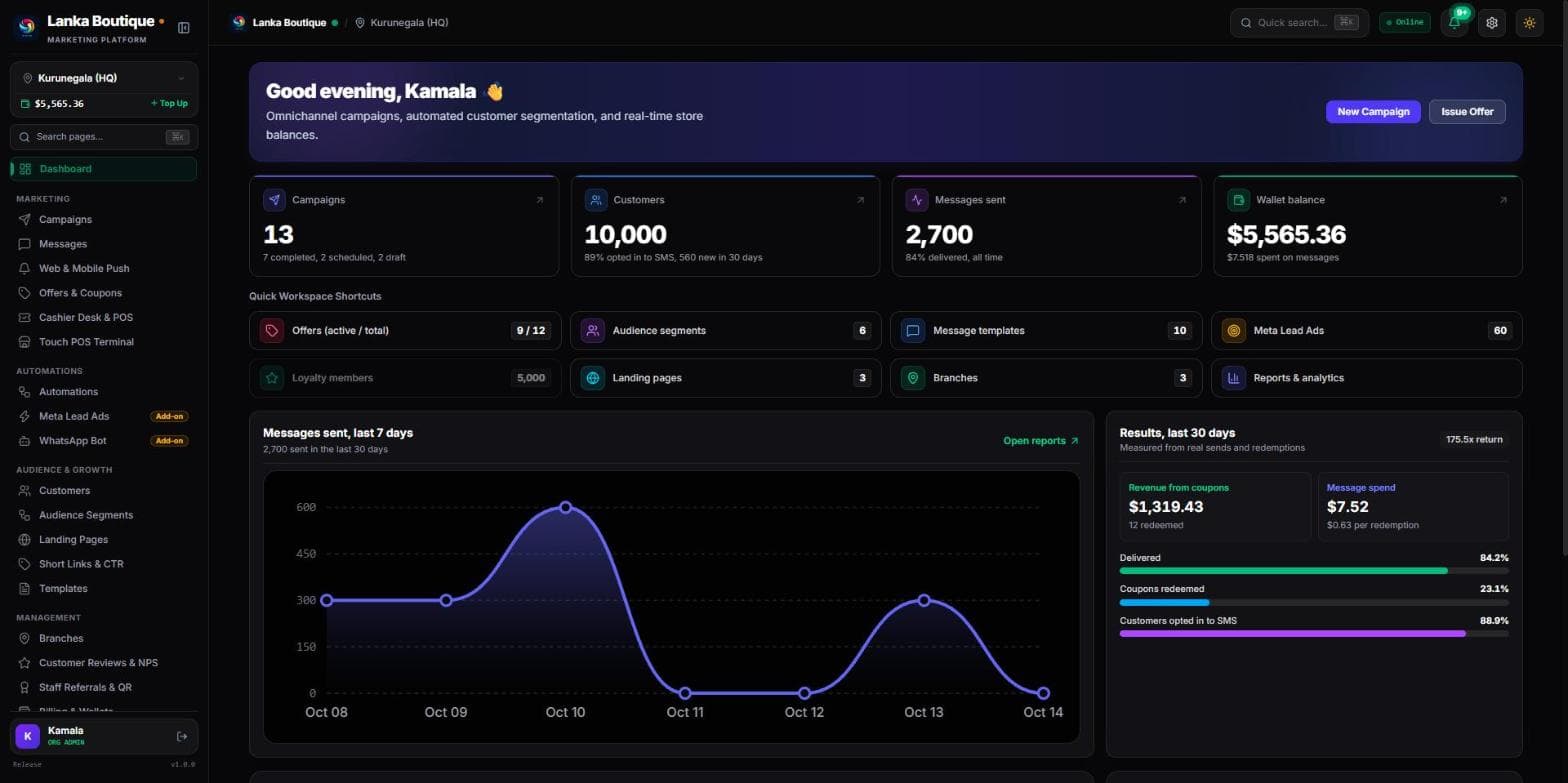The image size is (1568, 783).
Task: Click the Meta Lead Ads target icon
Action: pos(1234,330)
